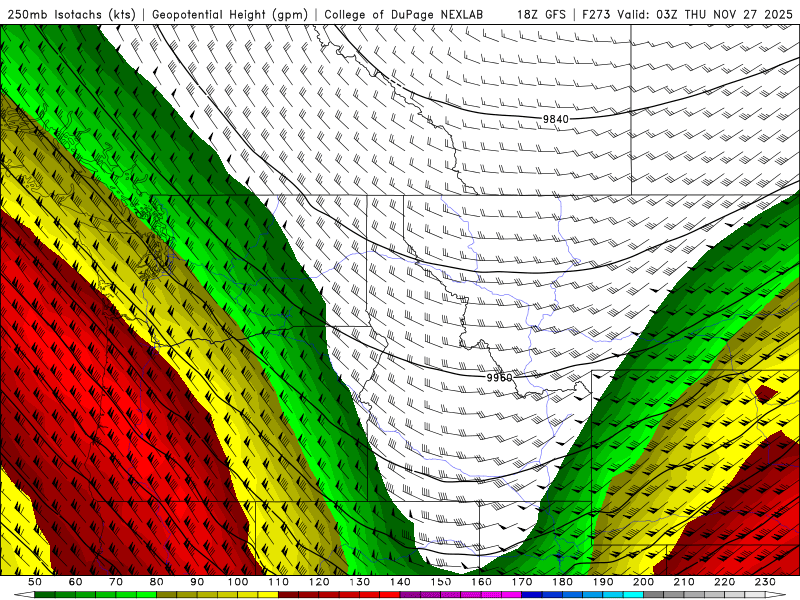The height and width of the screenshot is (600, 800).
Task: Select the 80 knot legend label
Action: point(156,582)
